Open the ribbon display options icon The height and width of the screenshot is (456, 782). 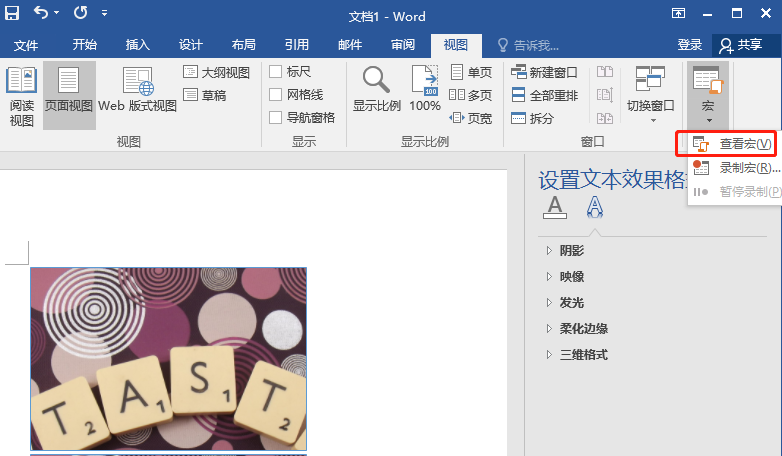pyautogui.click(x=678, y=13)
